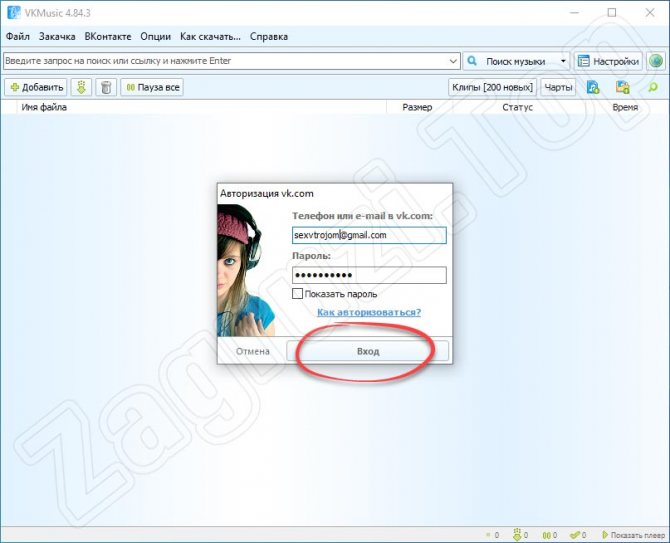
Task: Open the Опции menu
Action: [x=155, y=37]
